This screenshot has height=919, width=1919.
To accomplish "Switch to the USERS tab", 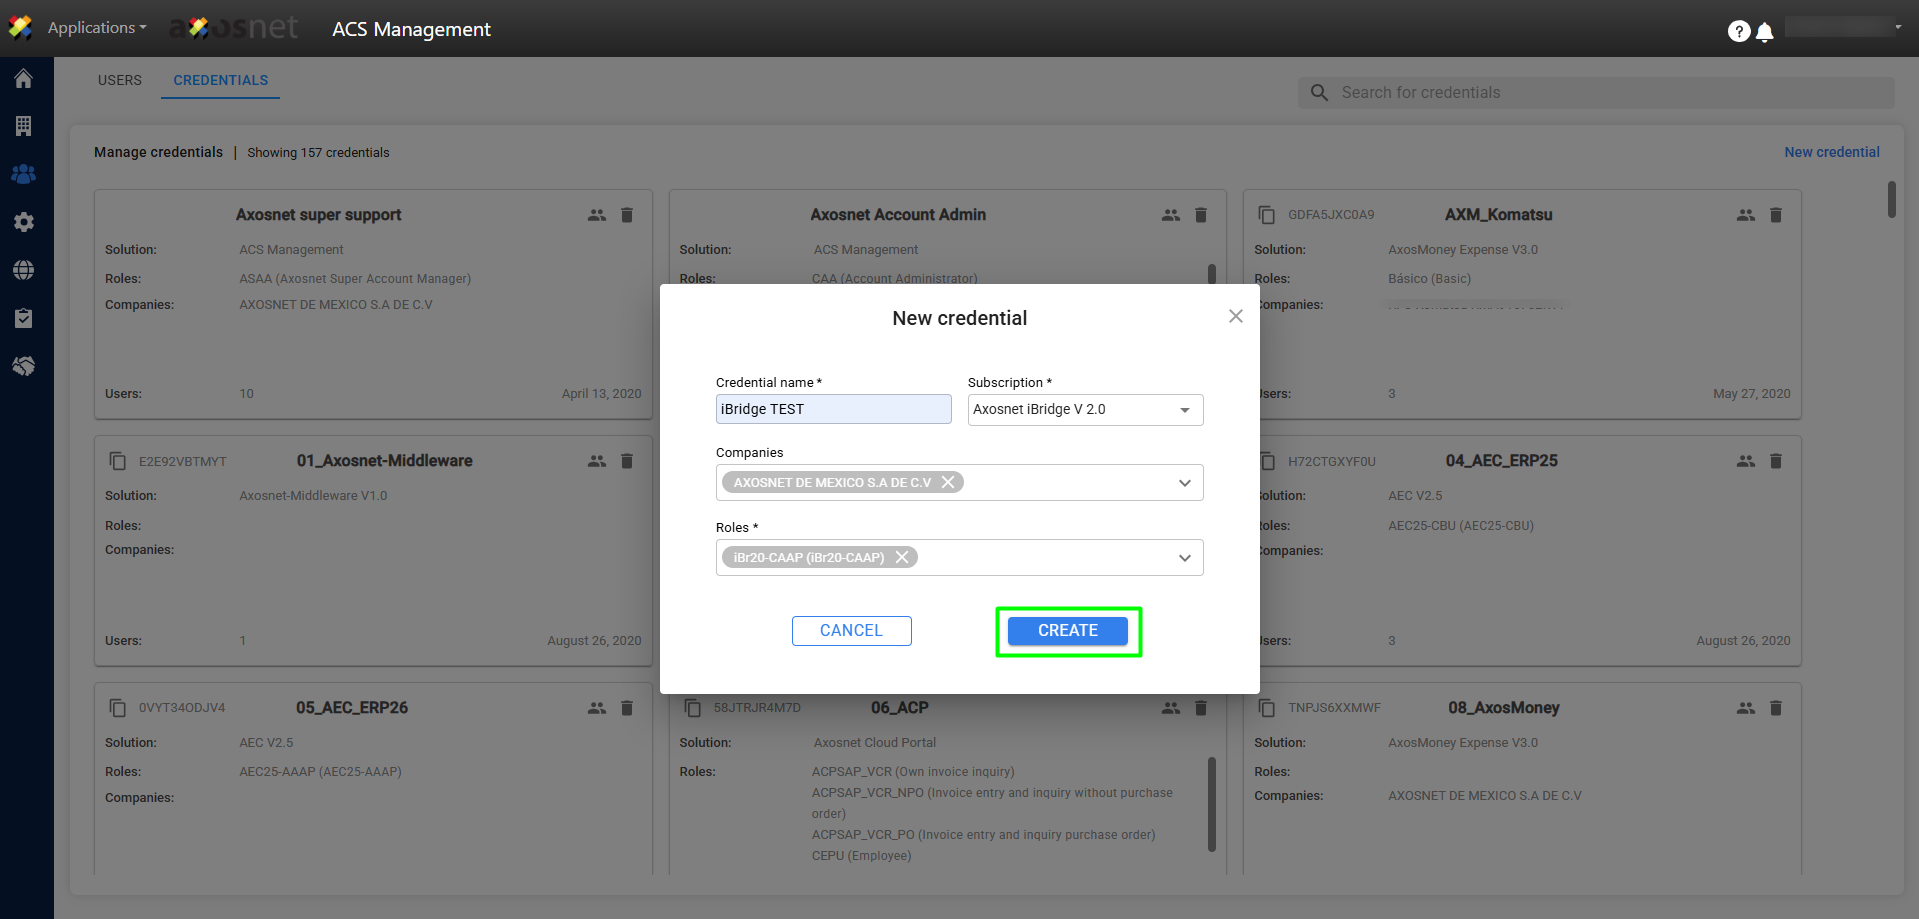I will pyautogui.click(x=120, y=80).
